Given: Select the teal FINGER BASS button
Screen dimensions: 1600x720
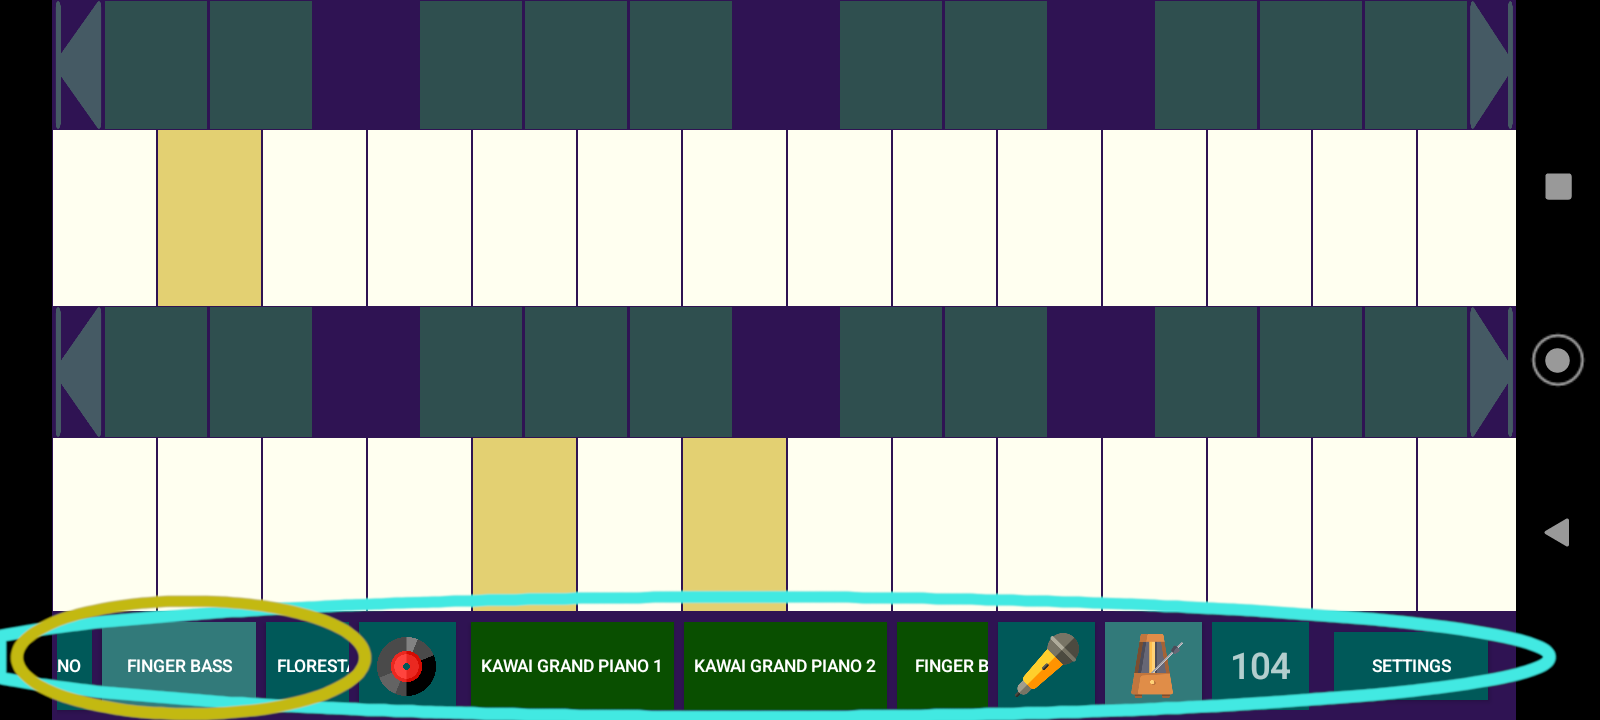Looking at the screenshot, I should [x=179, y=665].
